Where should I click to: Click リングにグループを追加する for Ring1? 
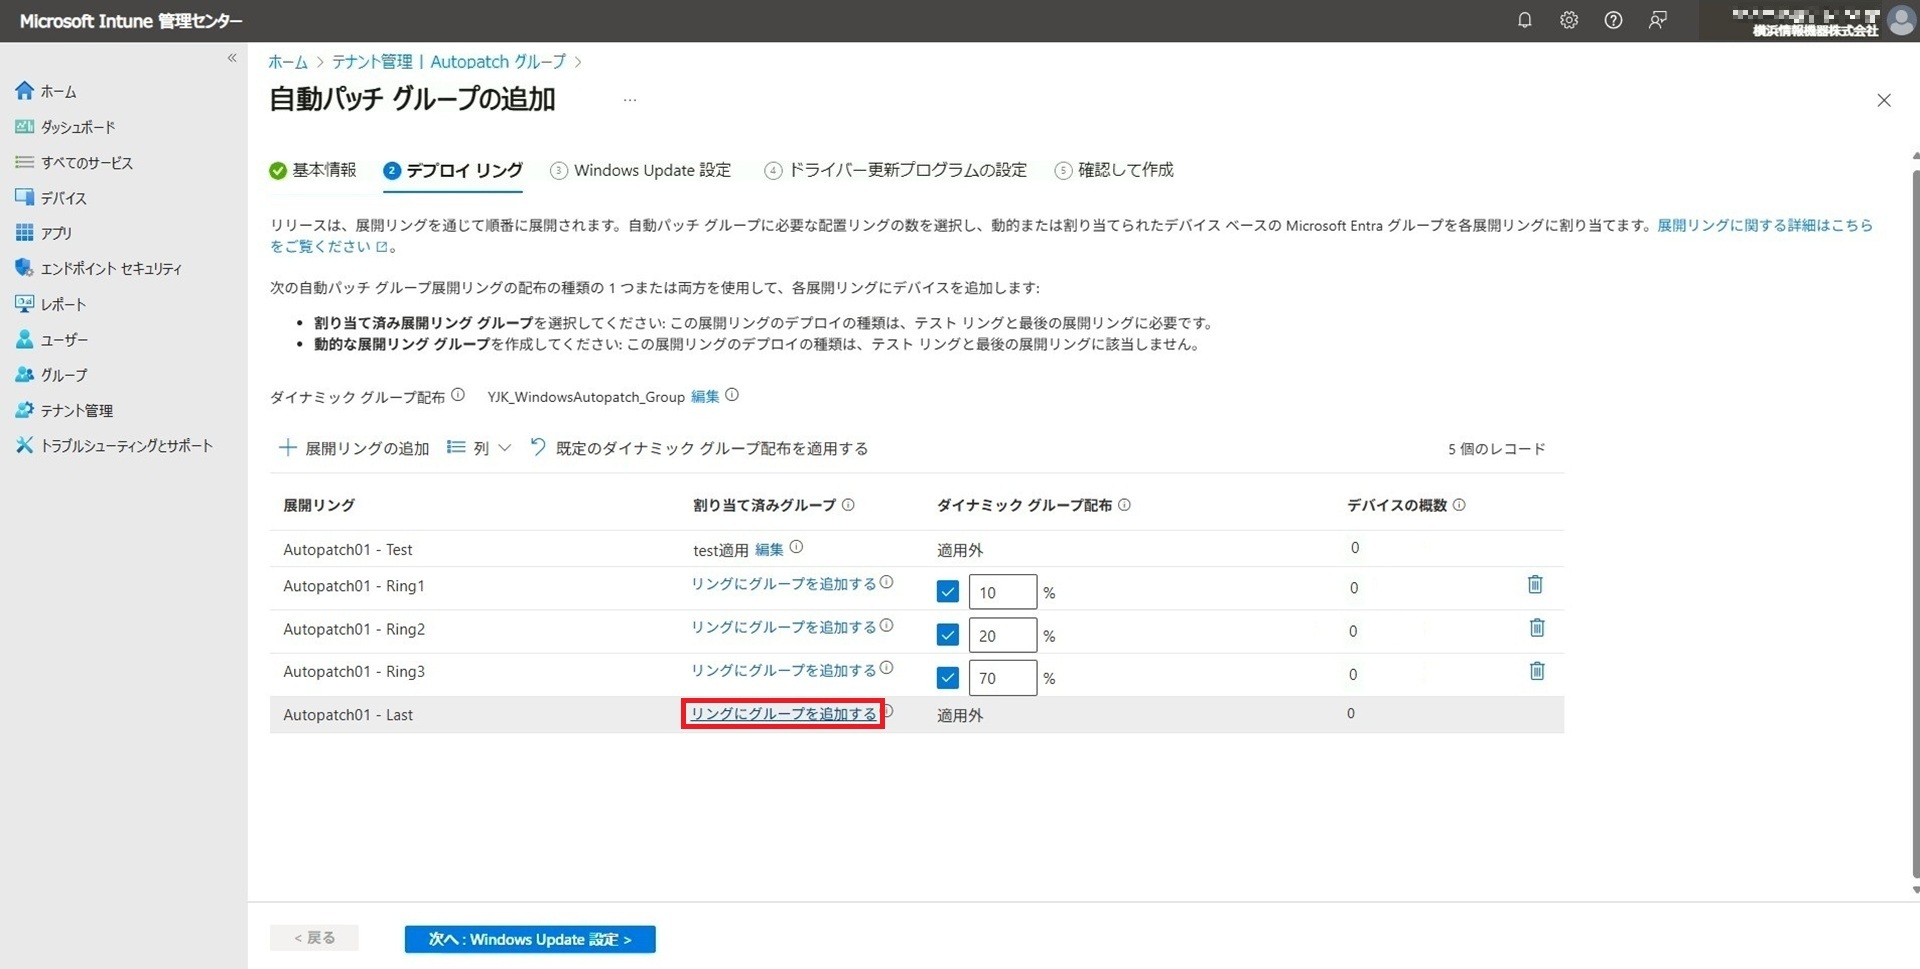tap(783, 584)
